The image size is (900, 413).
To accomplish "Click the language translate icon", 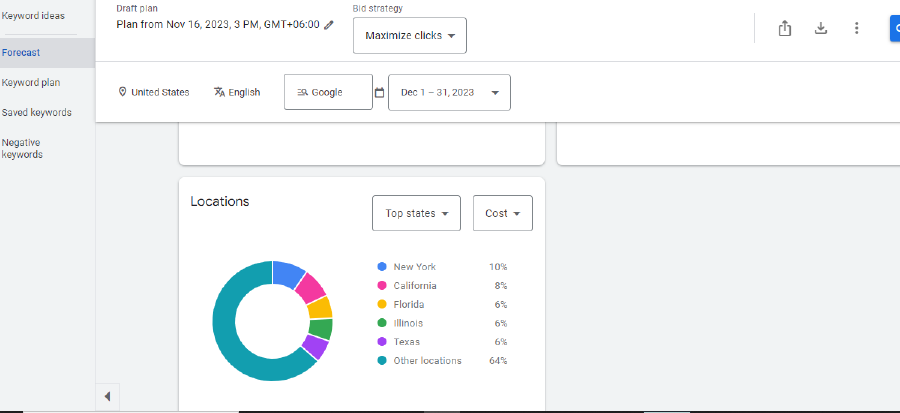I will click(x=219, y=92).
